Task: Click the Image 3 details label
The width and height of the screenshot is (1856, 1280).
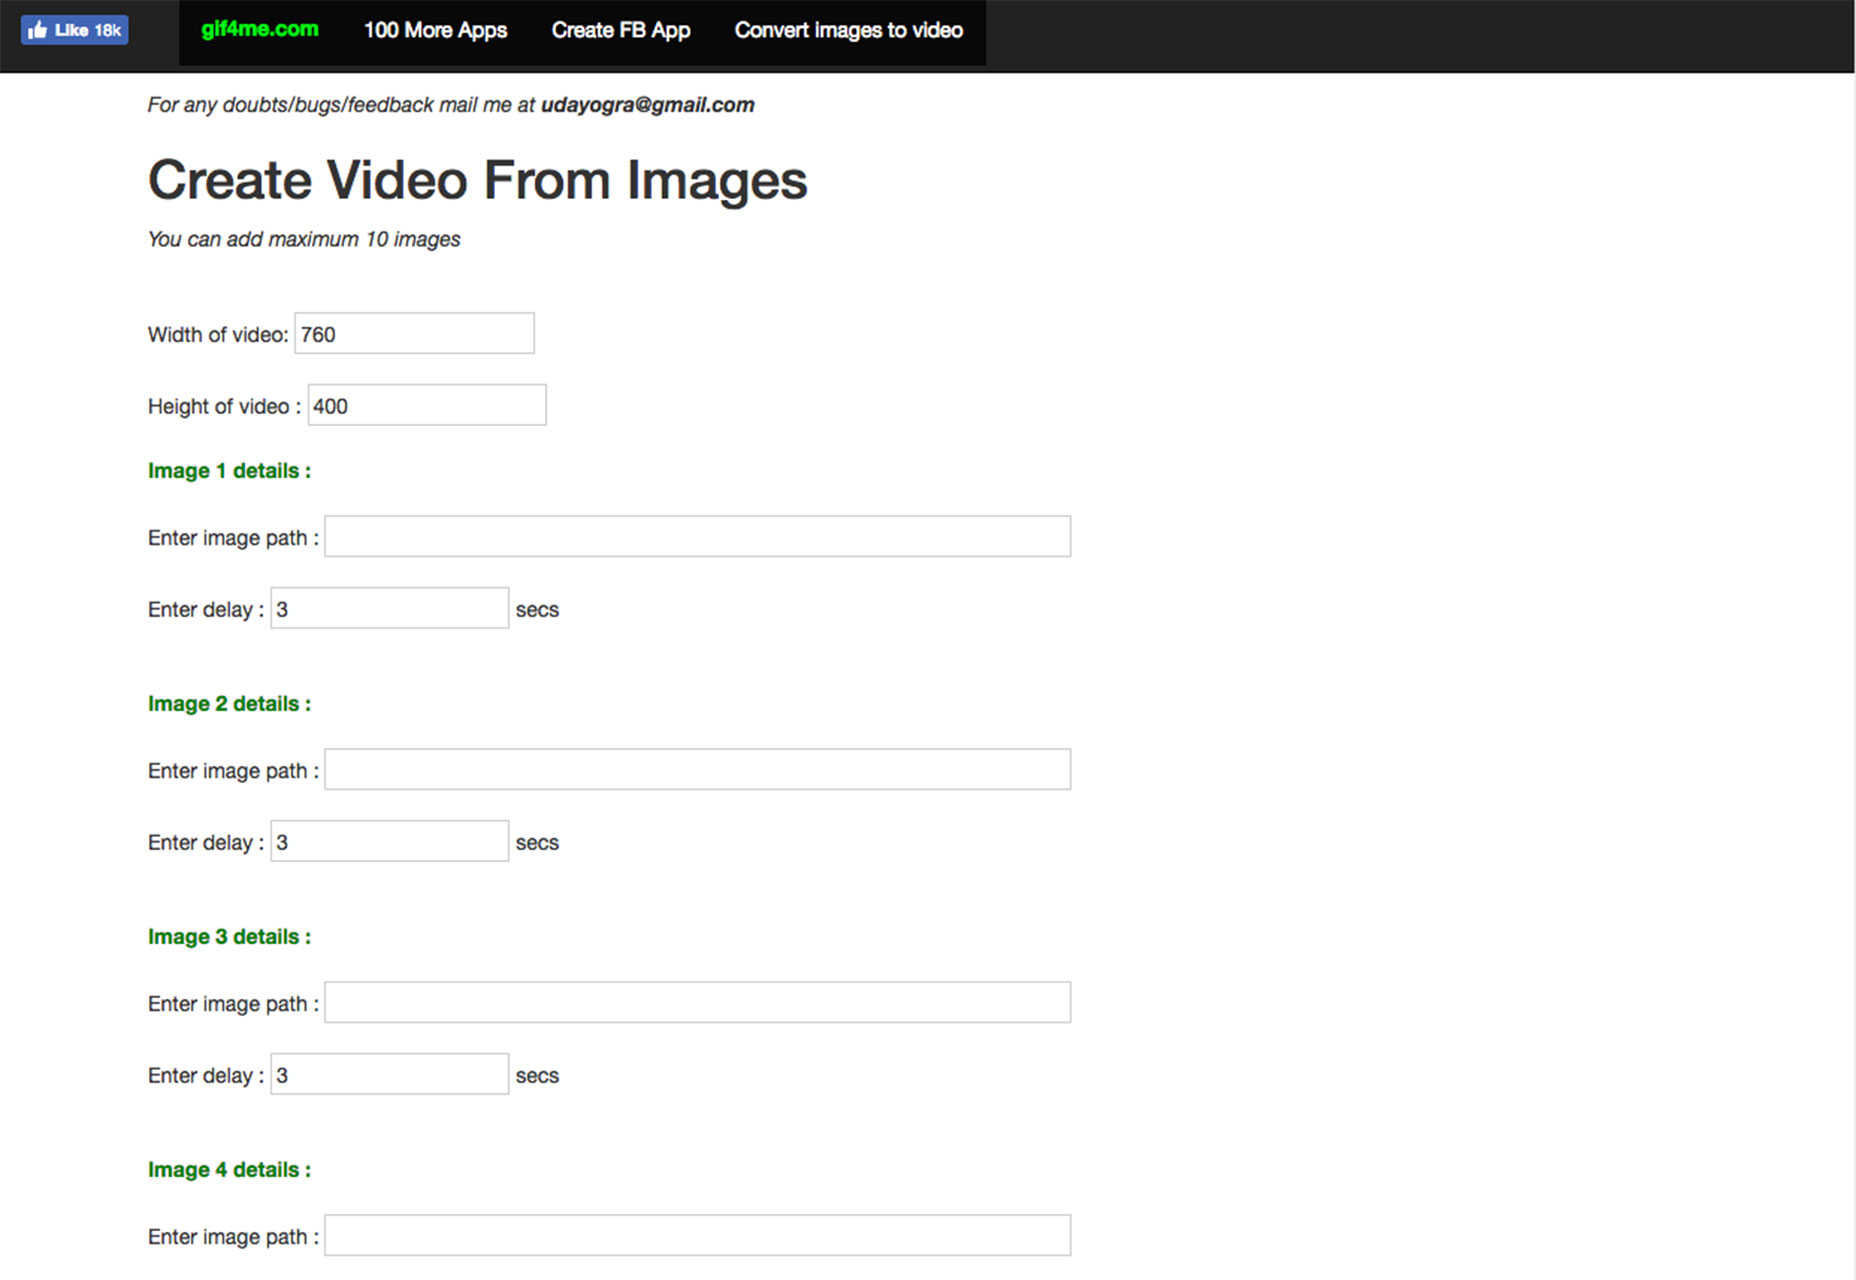Action: click(230, 937)
